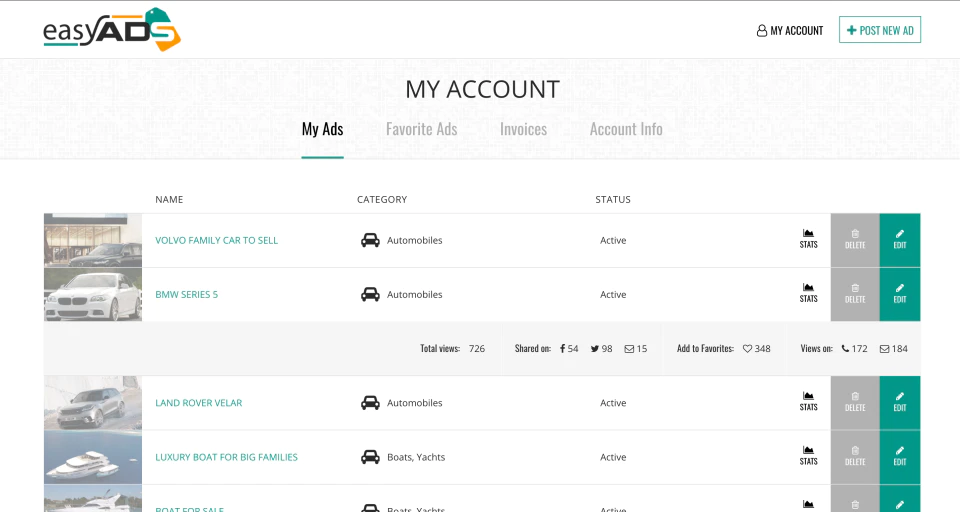Switch to the My Ads tab

click(x=323, y=130)
